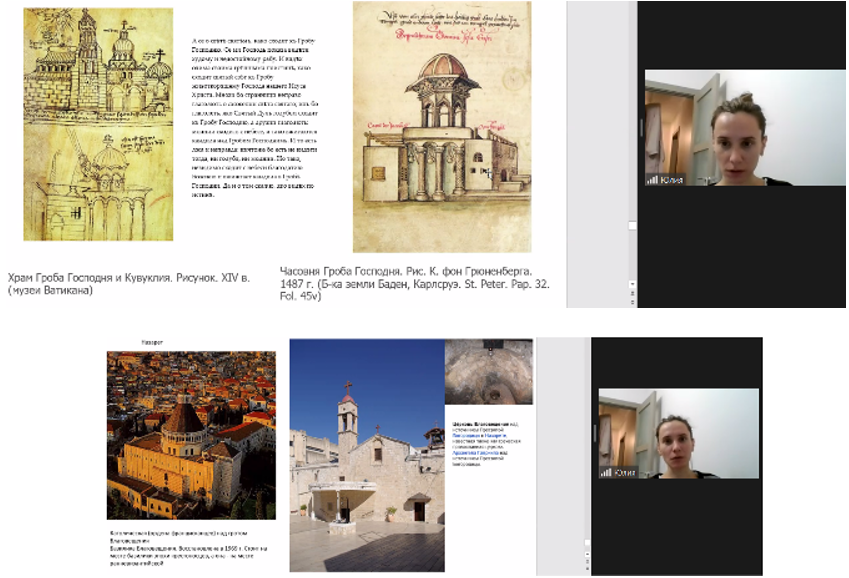Click the "Назарет" heading above the aerial photo
The height and width of the screenshot is (578, 849).
pos(152,342)
